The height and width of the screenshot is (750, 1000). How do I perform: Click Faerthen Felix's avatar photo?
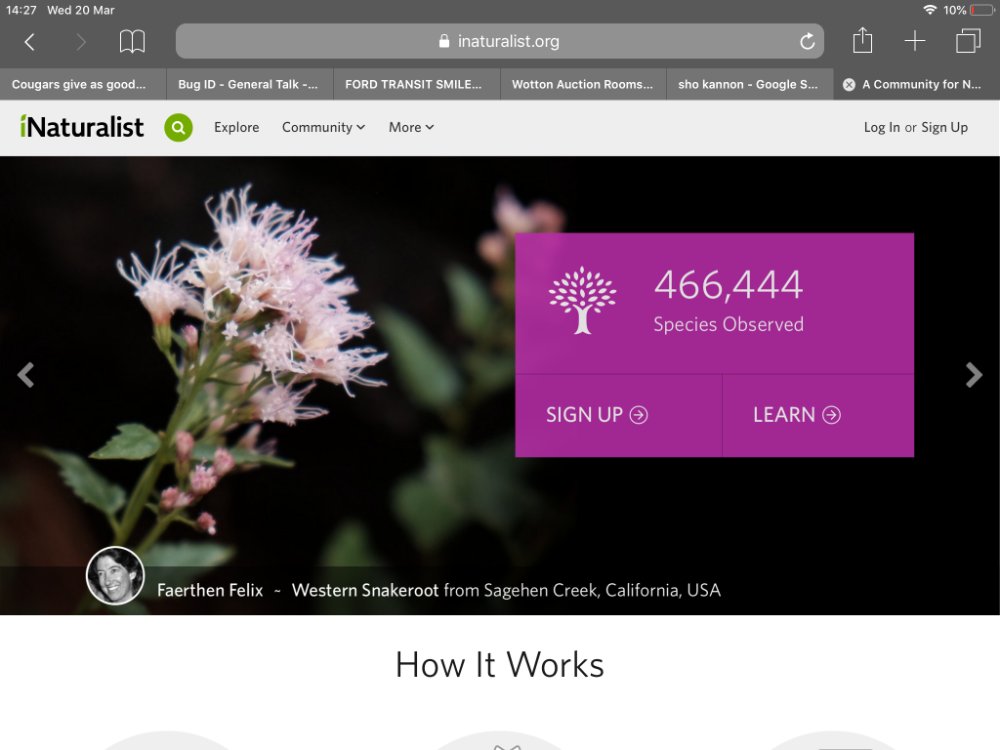[x=115, y=576]
